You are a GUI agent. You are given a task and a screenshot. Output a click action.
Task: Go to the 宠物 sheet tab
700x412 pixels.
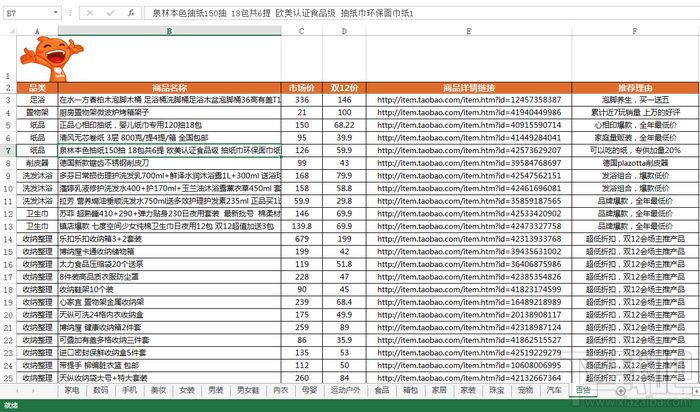(525, 390)
